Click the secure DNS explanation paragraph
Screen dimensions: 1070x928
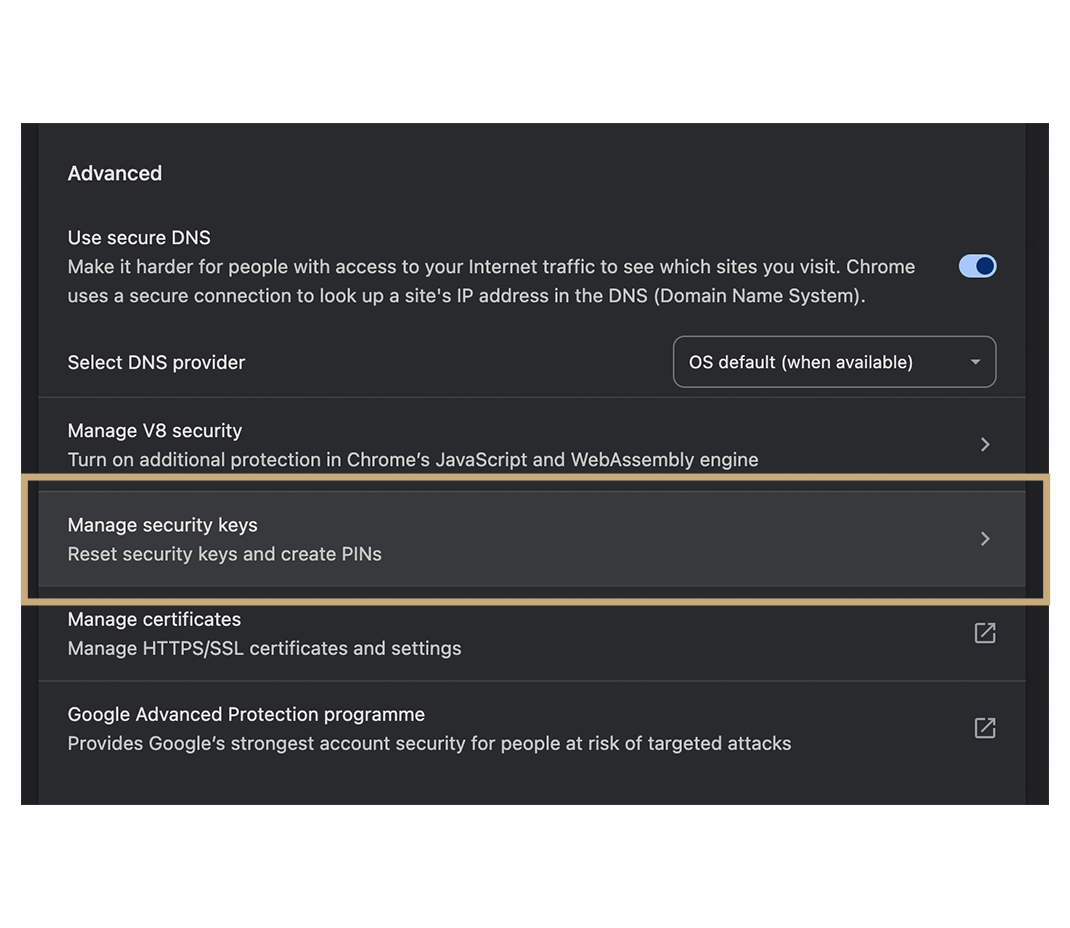pos(491,281)
